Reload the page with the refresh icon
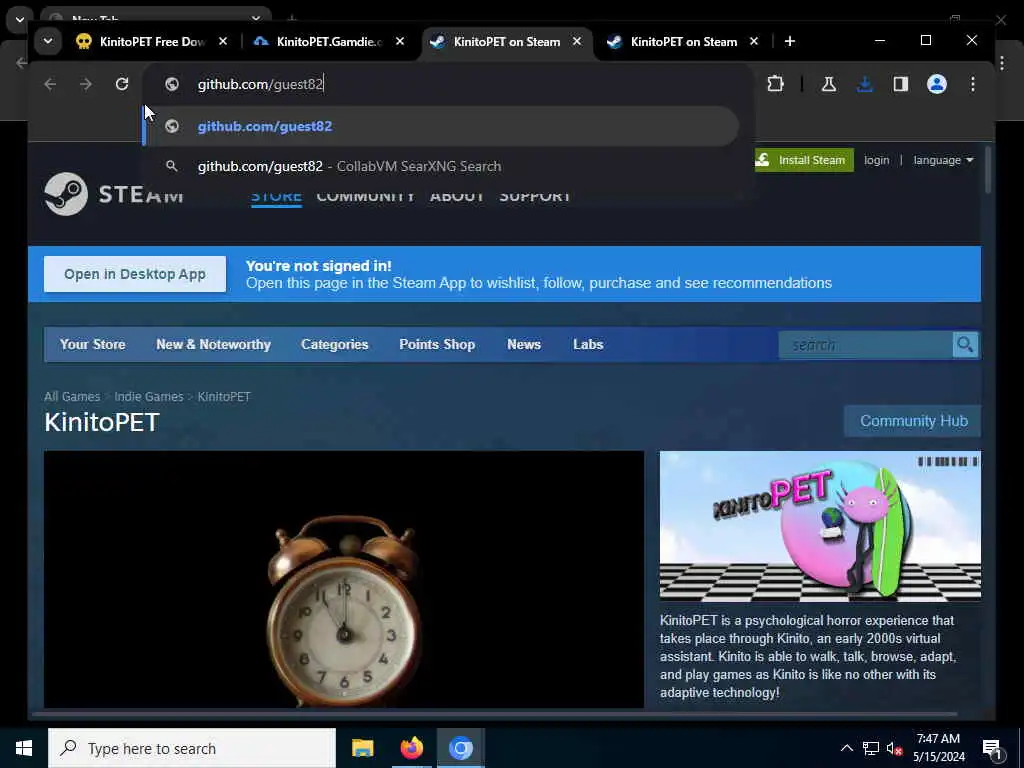 coord(121,84)
